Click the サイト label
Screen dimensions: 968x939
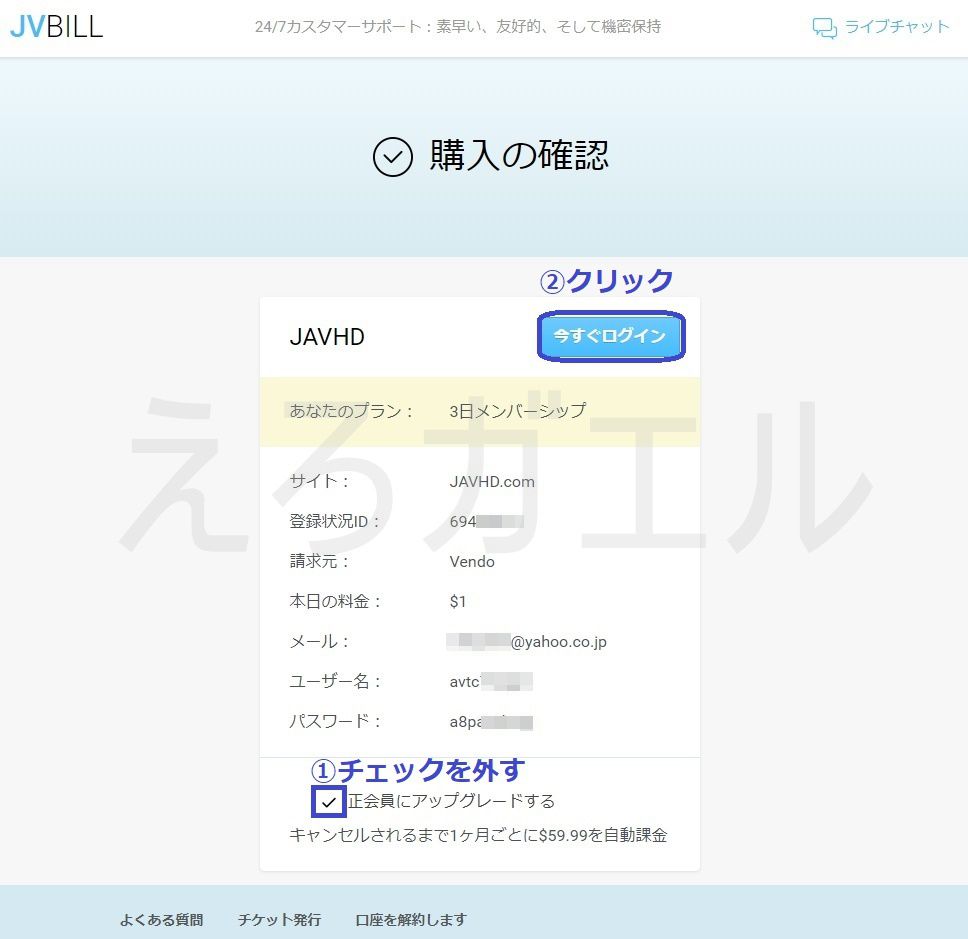click(x=319, y=481)
